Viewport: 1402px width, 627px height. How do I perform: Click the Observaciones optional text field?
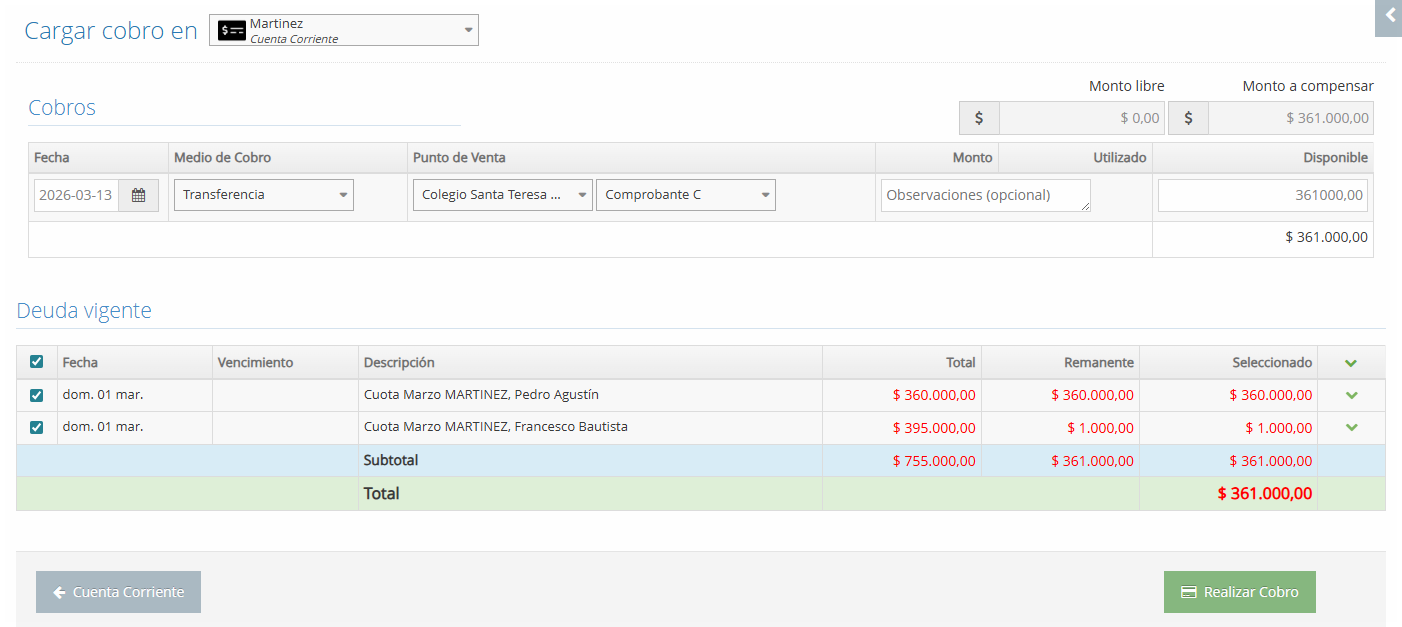coord(985,195)
